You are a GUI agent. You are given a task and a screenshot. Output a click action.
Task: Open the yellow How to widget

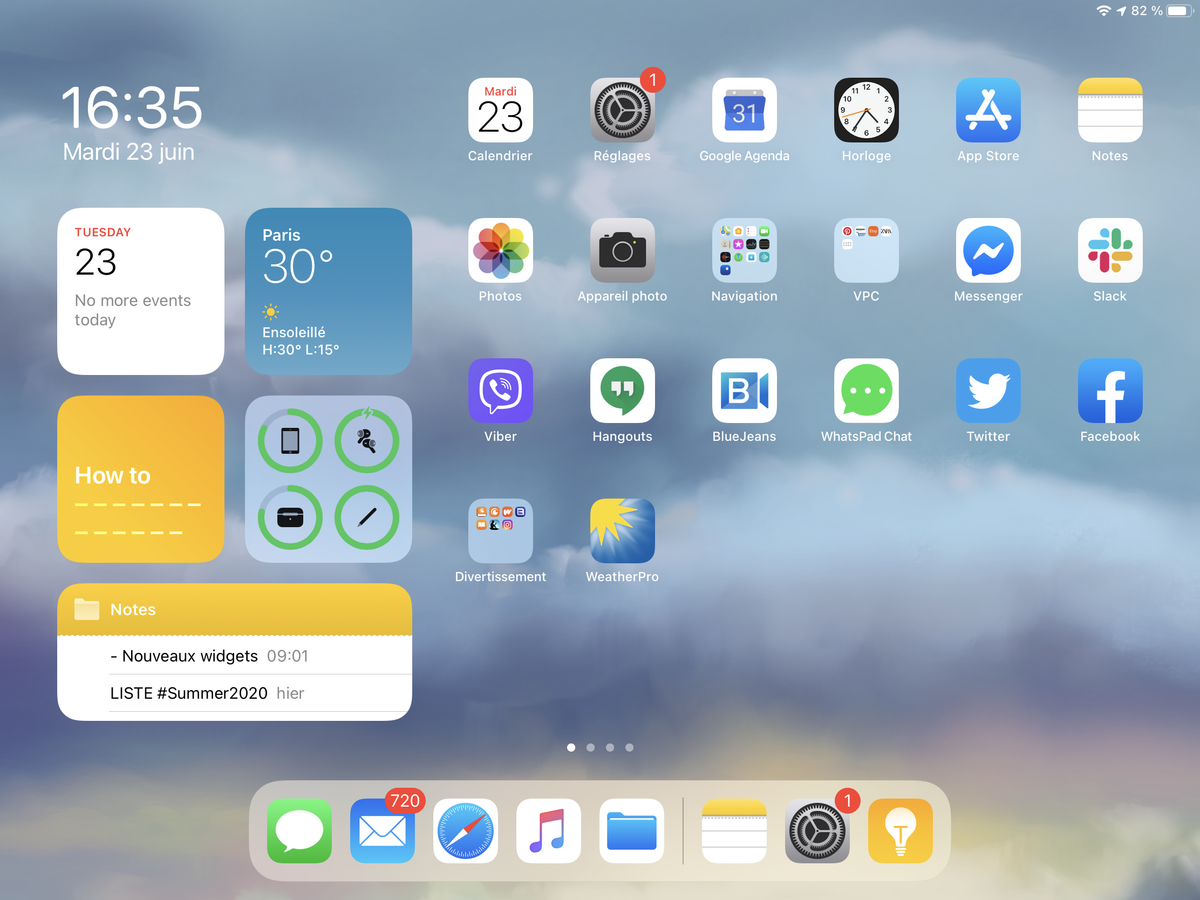(141, 479)
